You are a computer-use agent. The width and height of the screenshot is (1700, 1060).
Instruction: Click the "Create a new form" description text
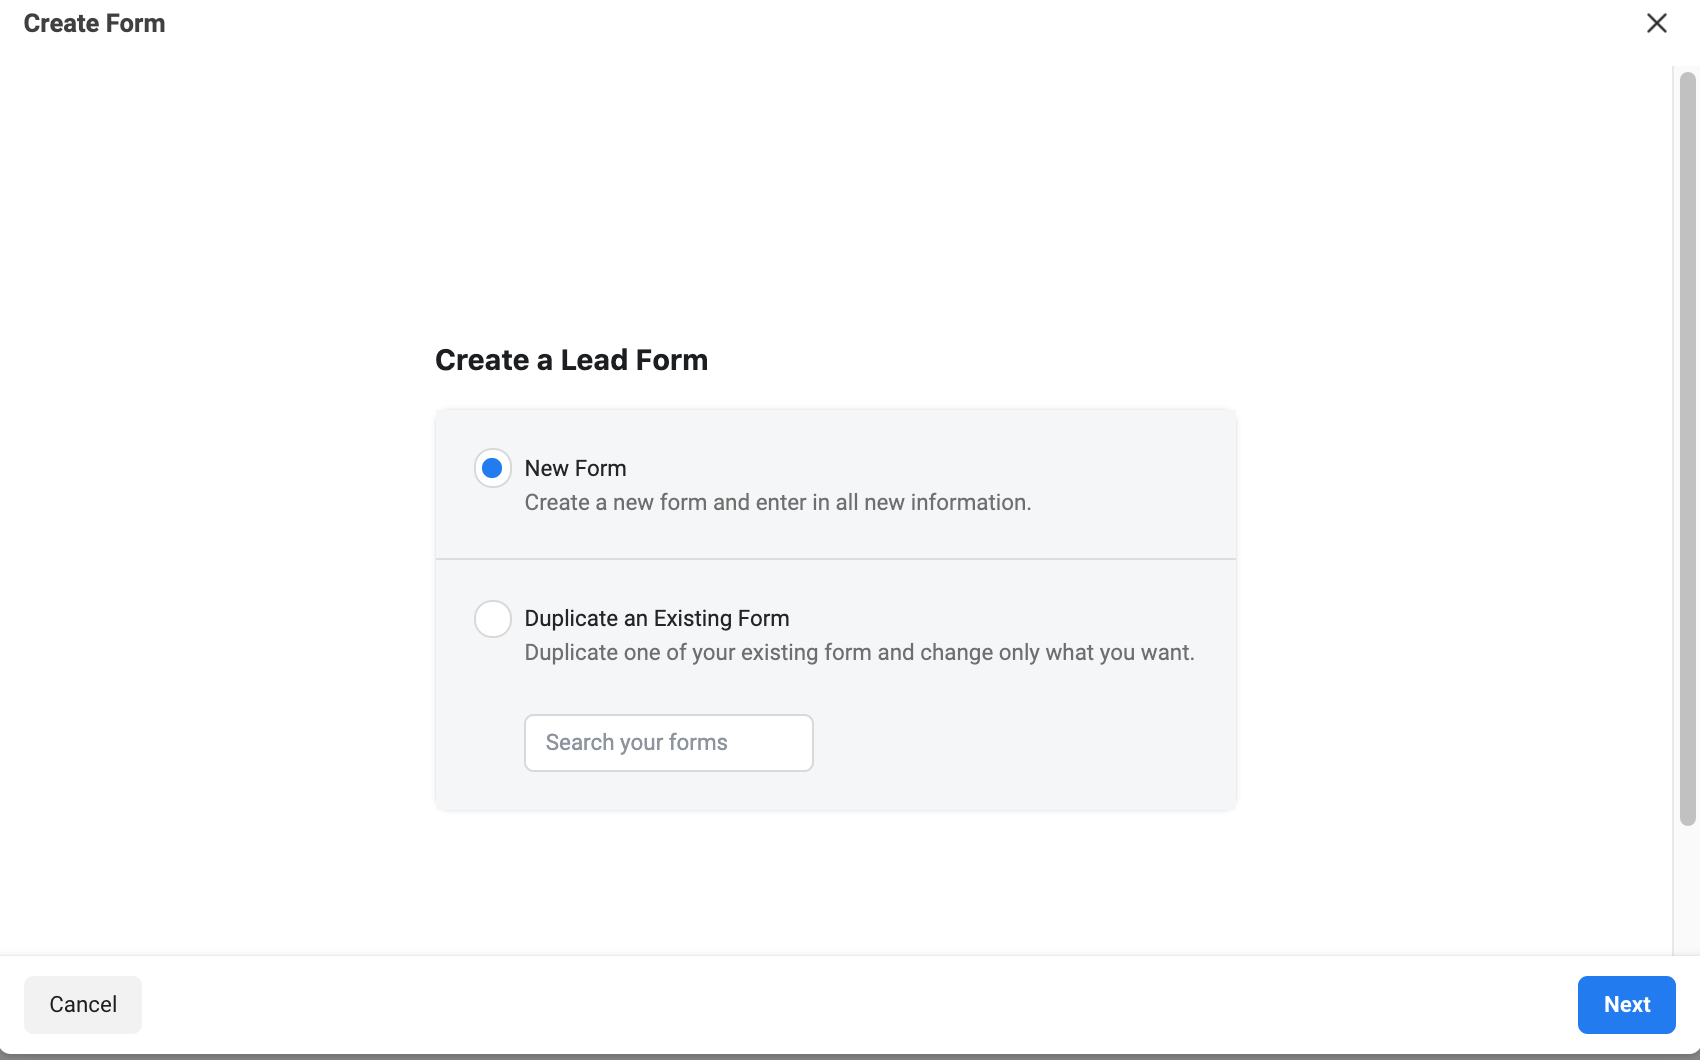click(x=777, y=502)
